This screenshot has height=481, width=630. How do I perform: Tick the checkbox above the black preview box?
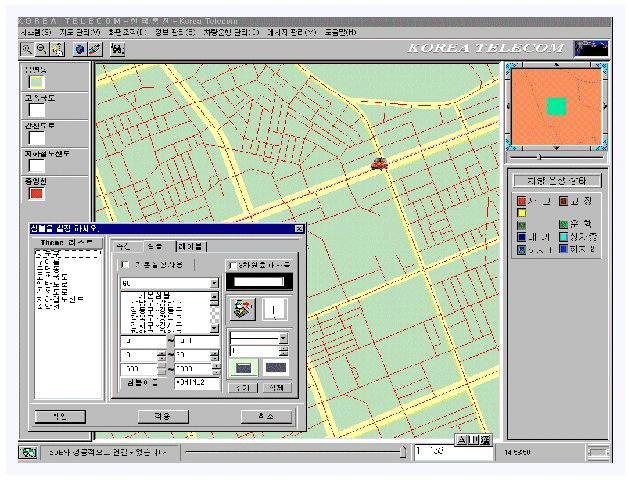pos(233,265)
